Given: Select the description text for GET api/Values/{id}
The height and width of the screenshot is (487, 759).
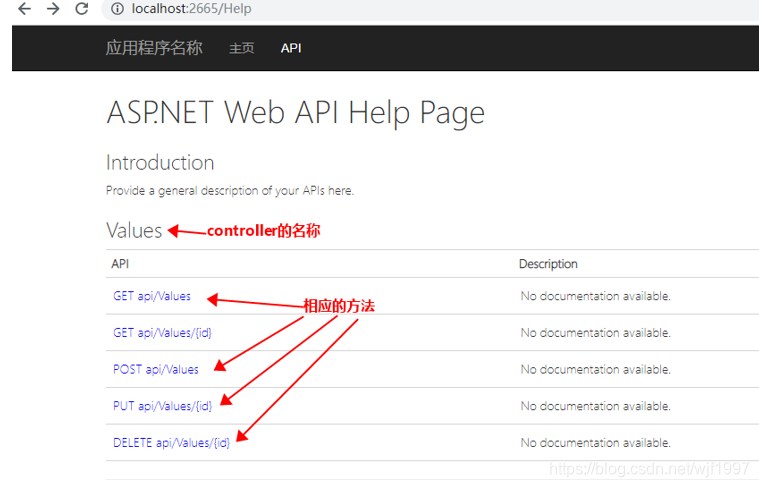Looking at the screenshot, I should (x=595, y=333).
